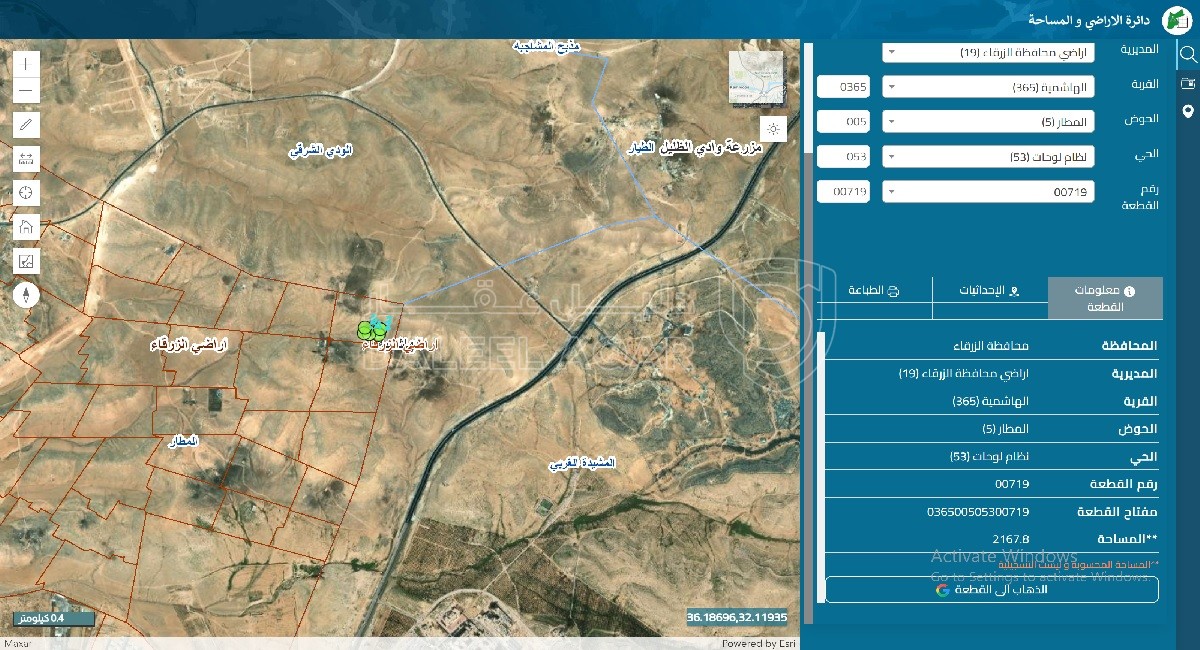
Task: Expand the basin dropdown المطار (5)
Action: (x=988, y=122)
